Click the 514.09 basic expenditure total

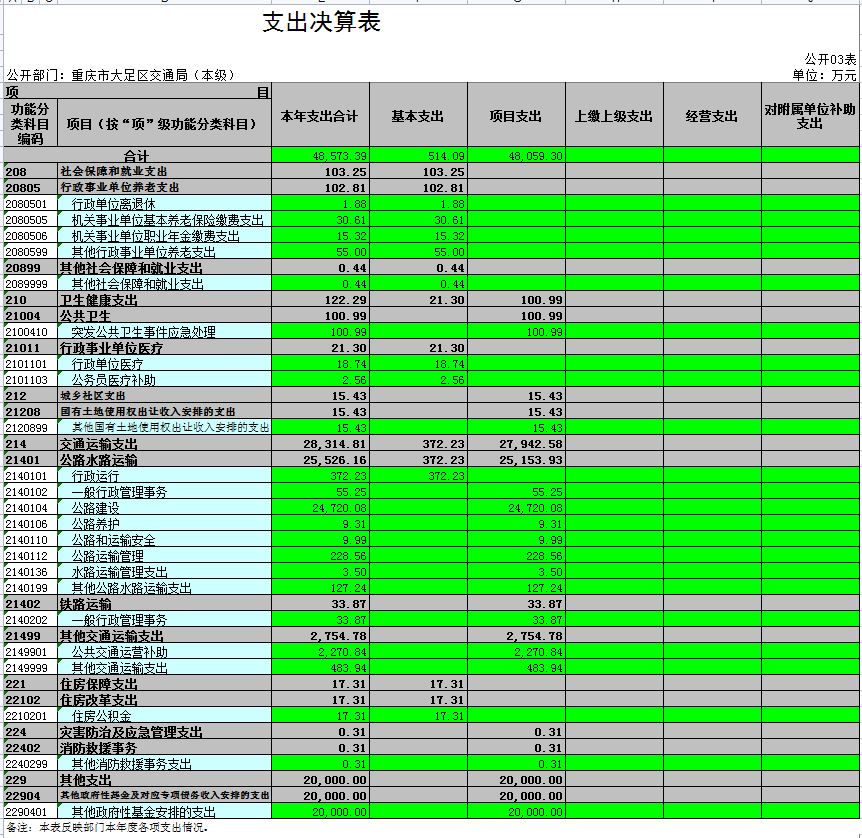(x=446, y=156)
